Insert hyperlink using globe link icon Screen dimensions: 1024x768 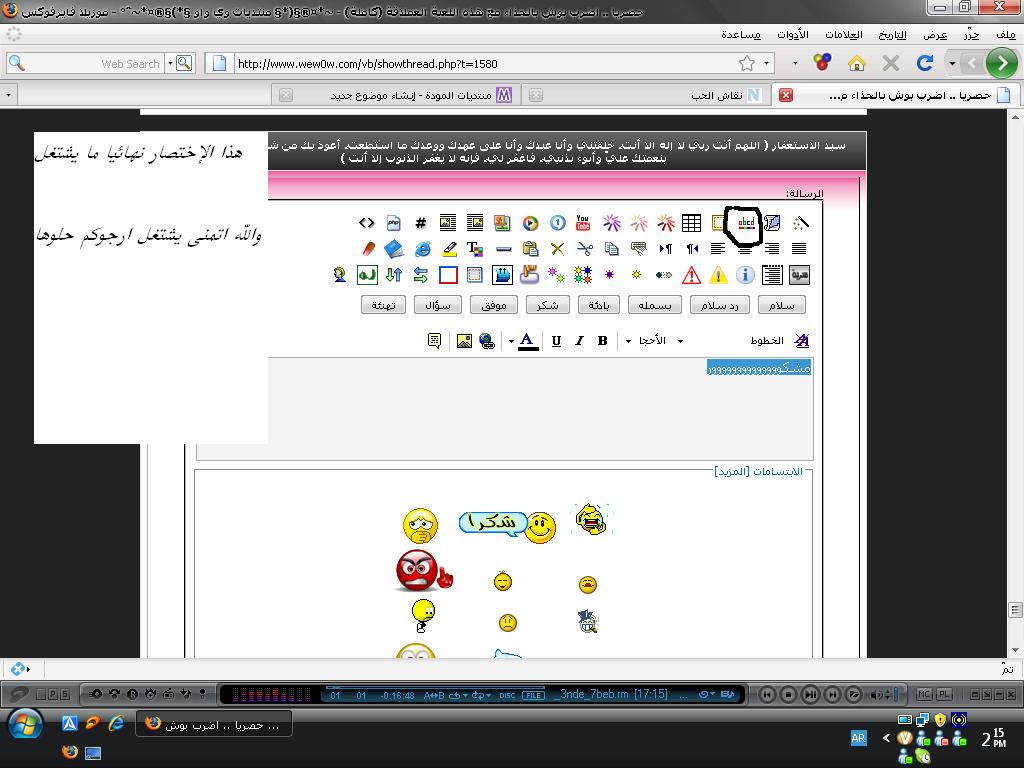487,341
